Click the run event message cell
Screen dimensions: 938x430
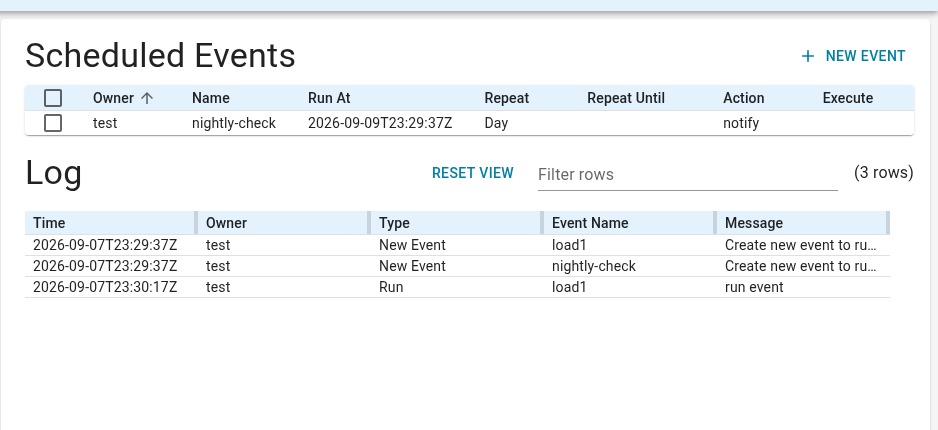(x=754, y=287)
